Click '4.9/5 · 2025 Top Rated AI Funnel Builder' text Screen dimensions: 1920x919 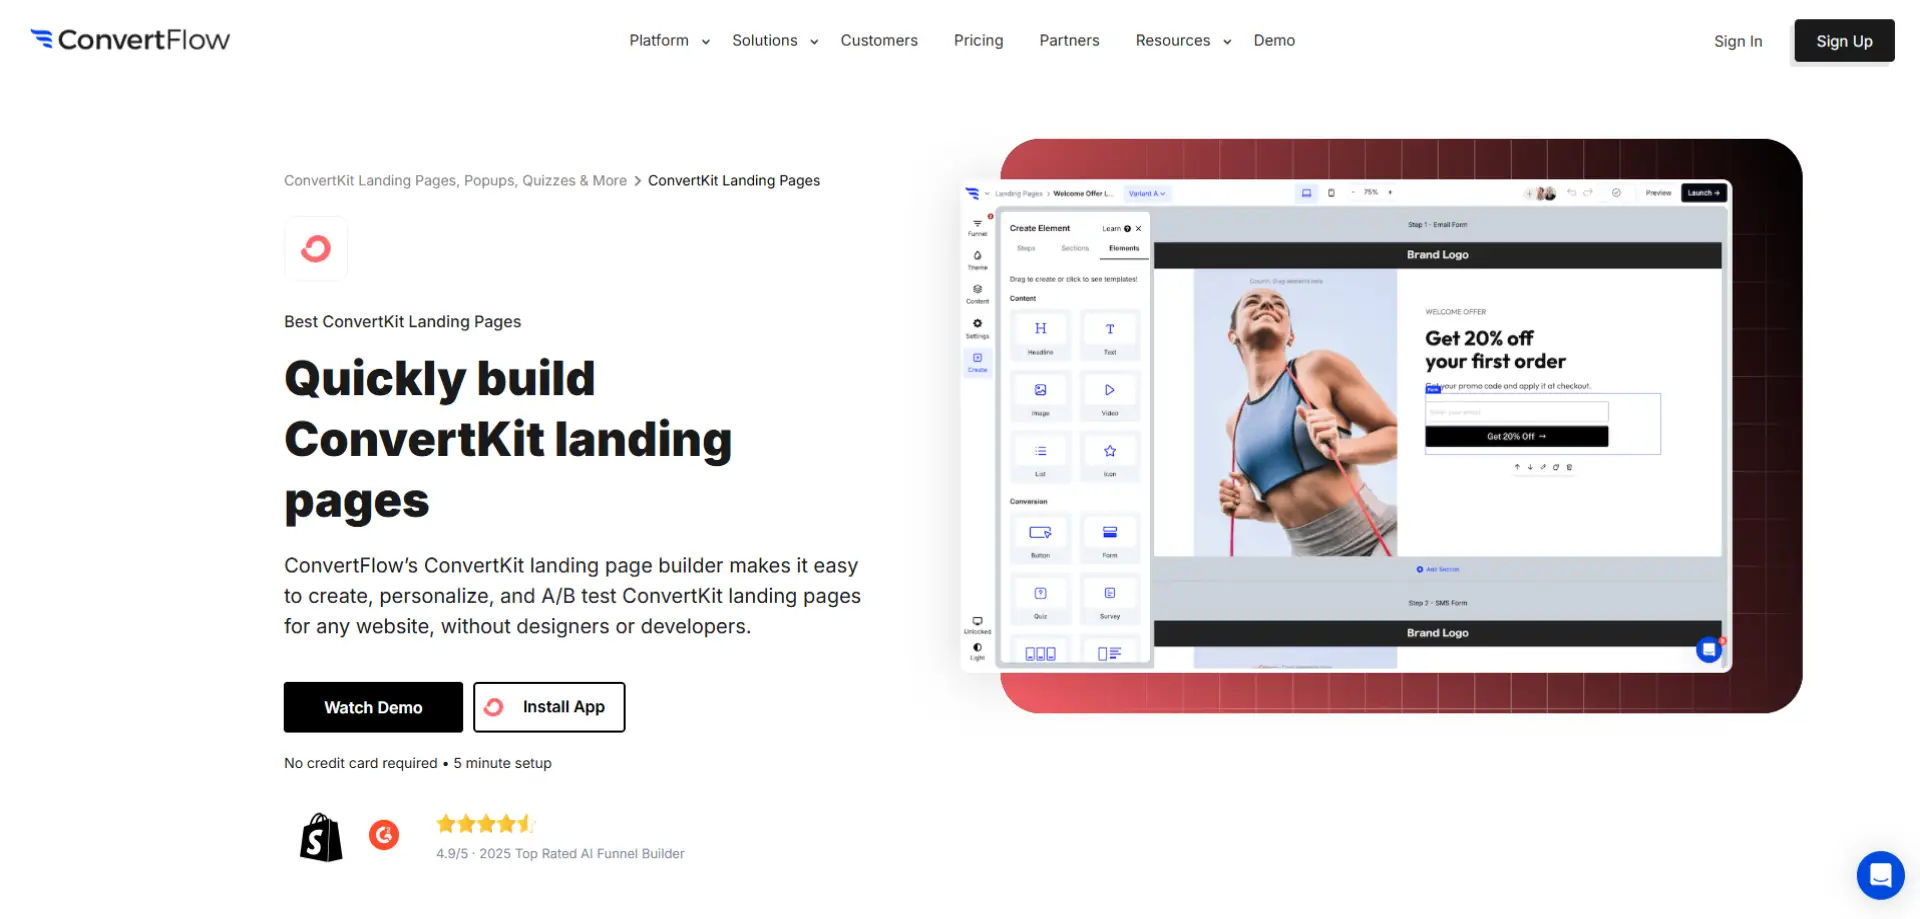(x=560, y=853)
